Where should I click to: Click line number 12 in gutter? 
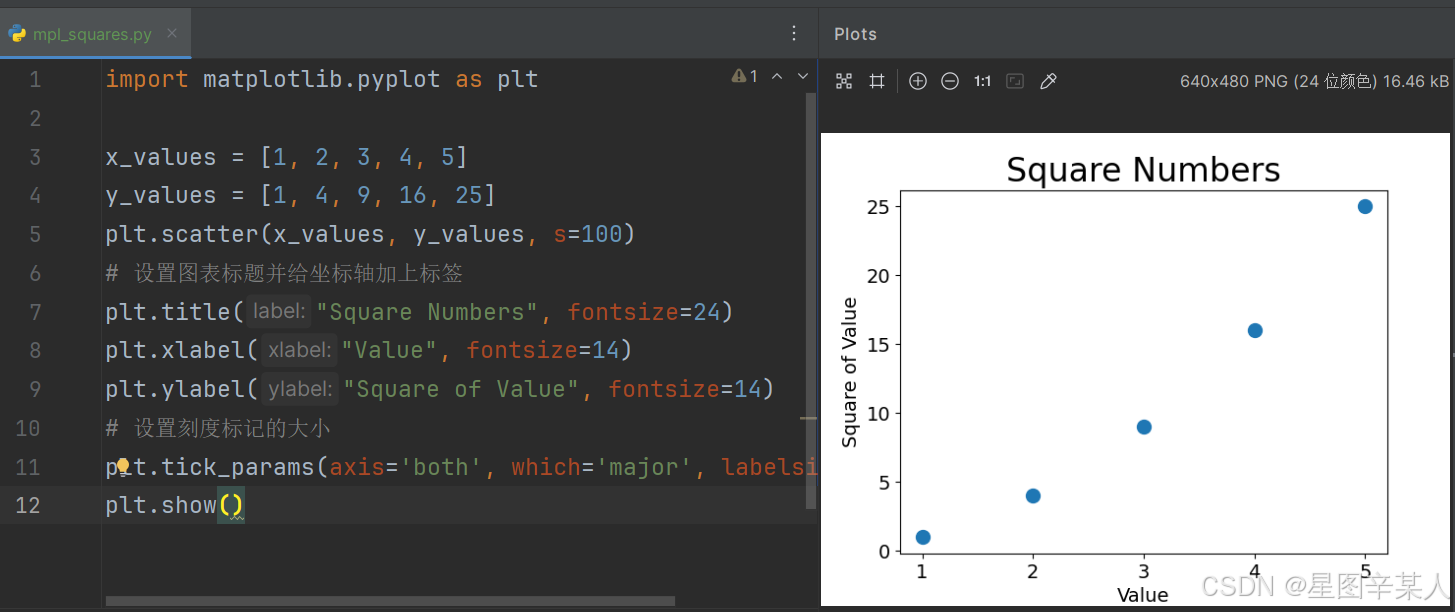pos(28,505)
